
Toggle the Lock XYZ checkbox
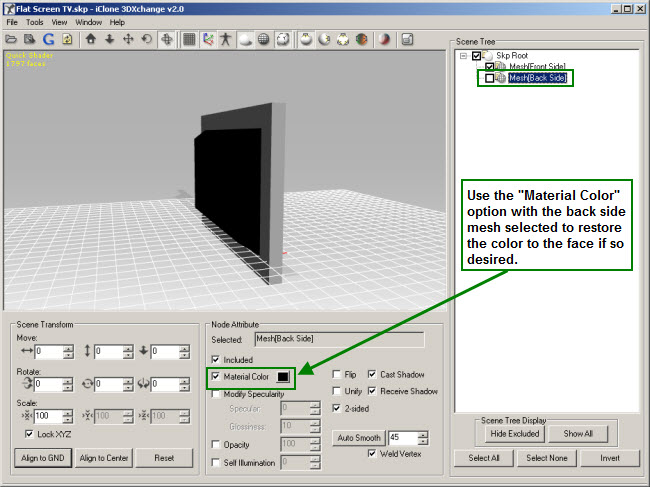point(29,434)
